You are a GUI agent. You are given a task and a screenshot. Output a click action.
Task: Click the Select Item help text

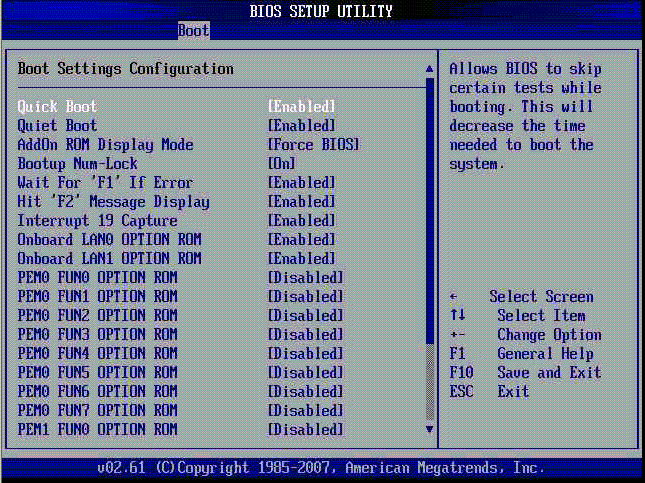click(x=541, y=316)
